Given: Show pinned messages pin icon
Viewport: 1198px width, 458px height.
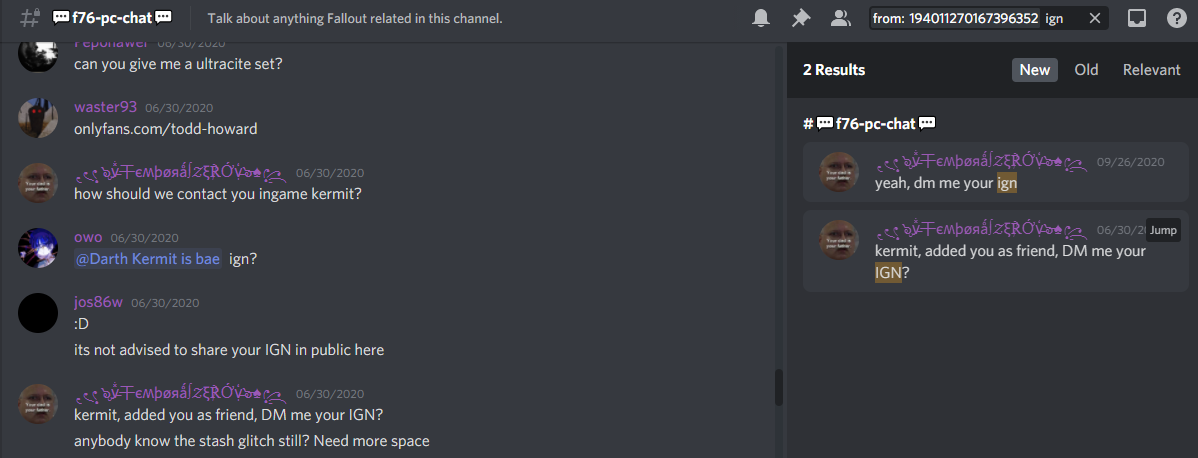Looking at the screenshot, I should click(x=801, y=18).
